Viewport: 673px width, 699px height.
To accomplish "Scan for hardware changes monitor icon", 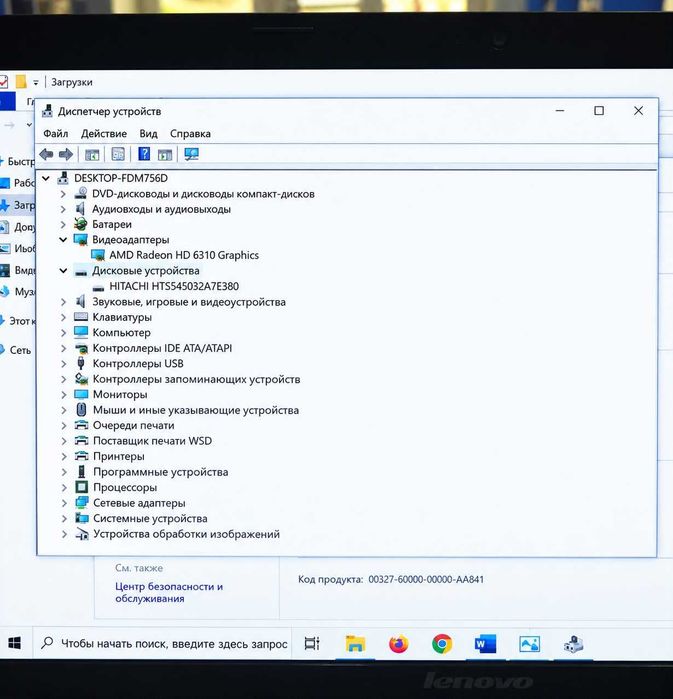I will 191,154.
